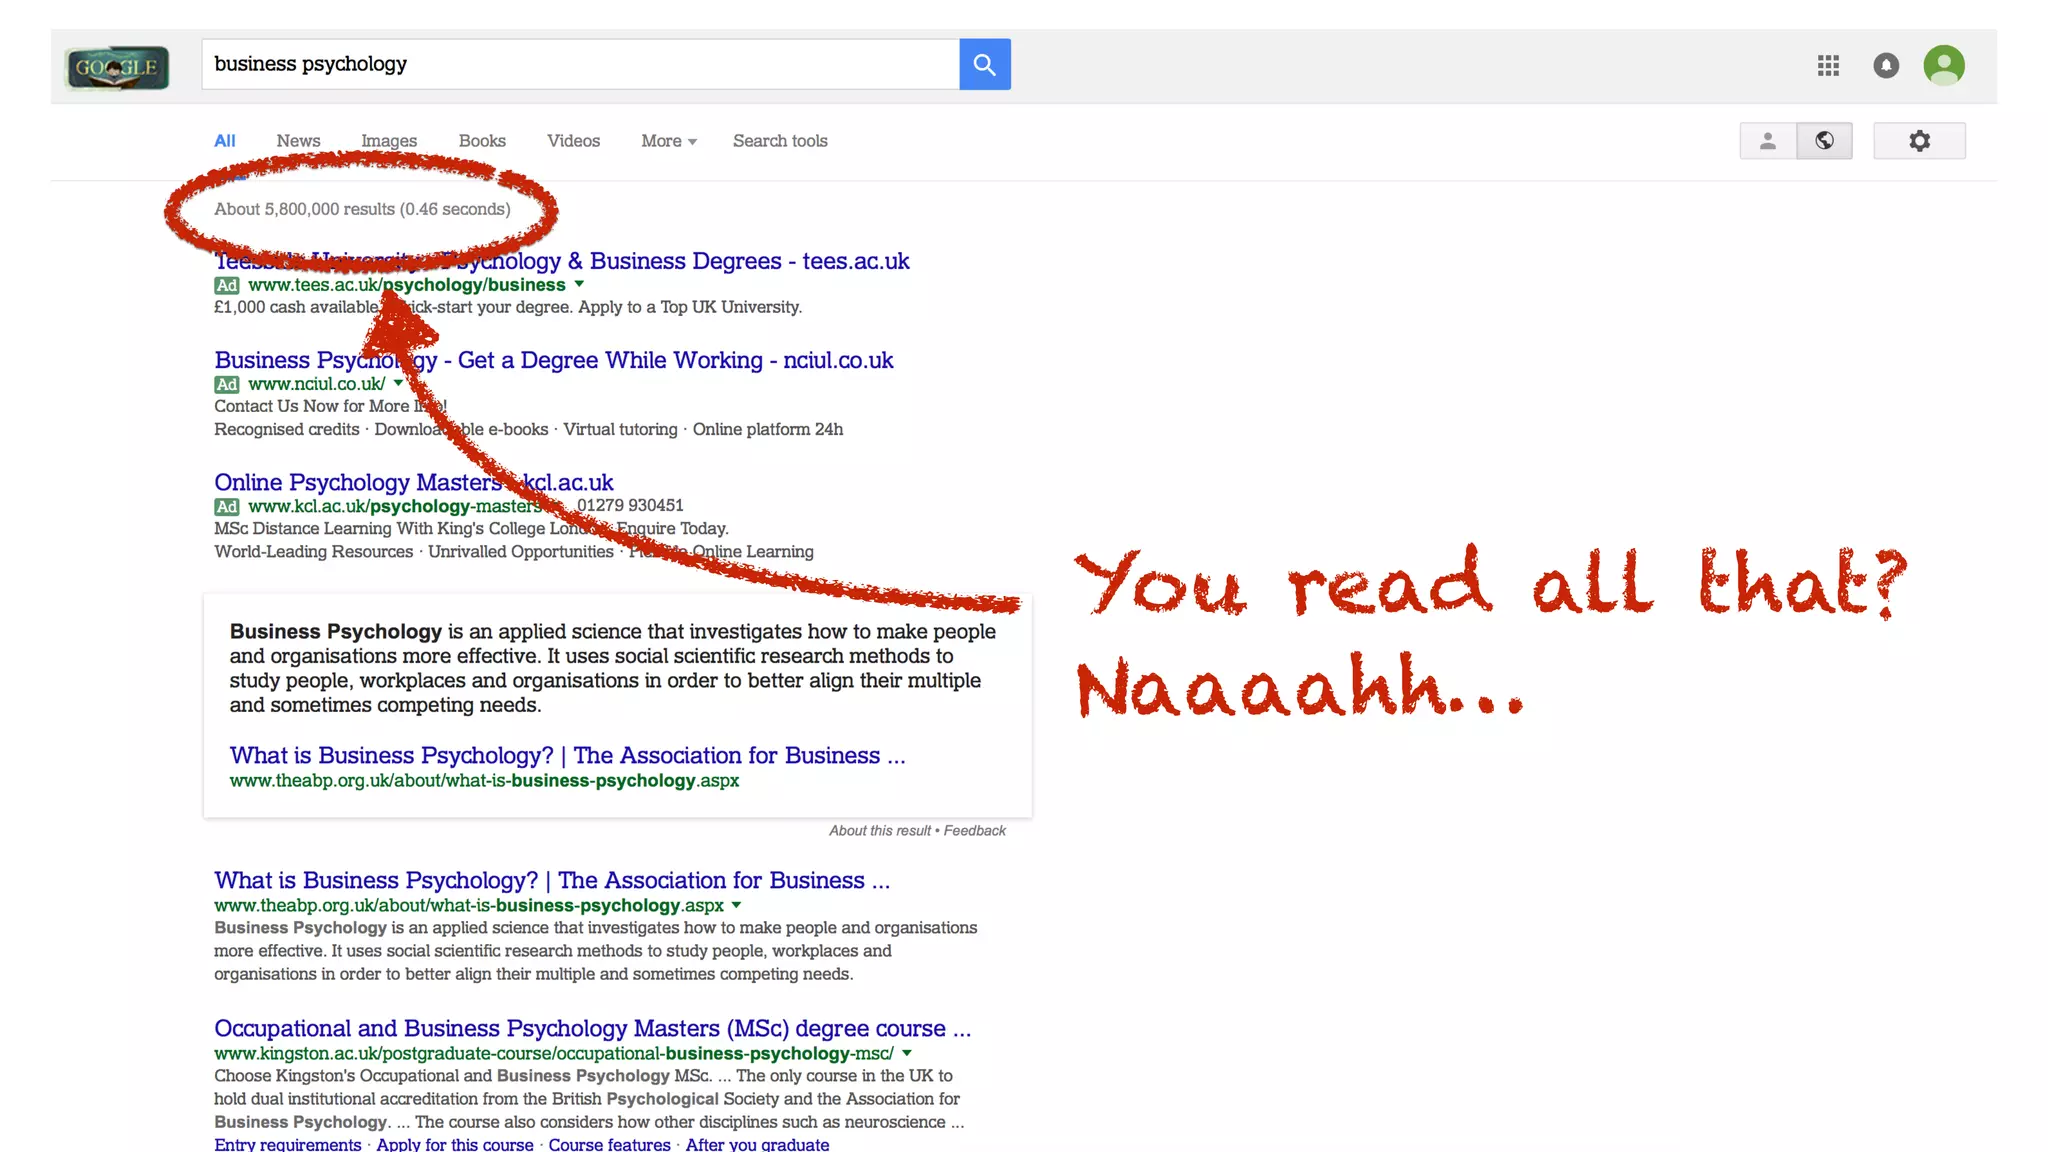Click the www.kingston.ac.uk green URL
This screenshot has height=1152, width=2048.
(553, 1054)
